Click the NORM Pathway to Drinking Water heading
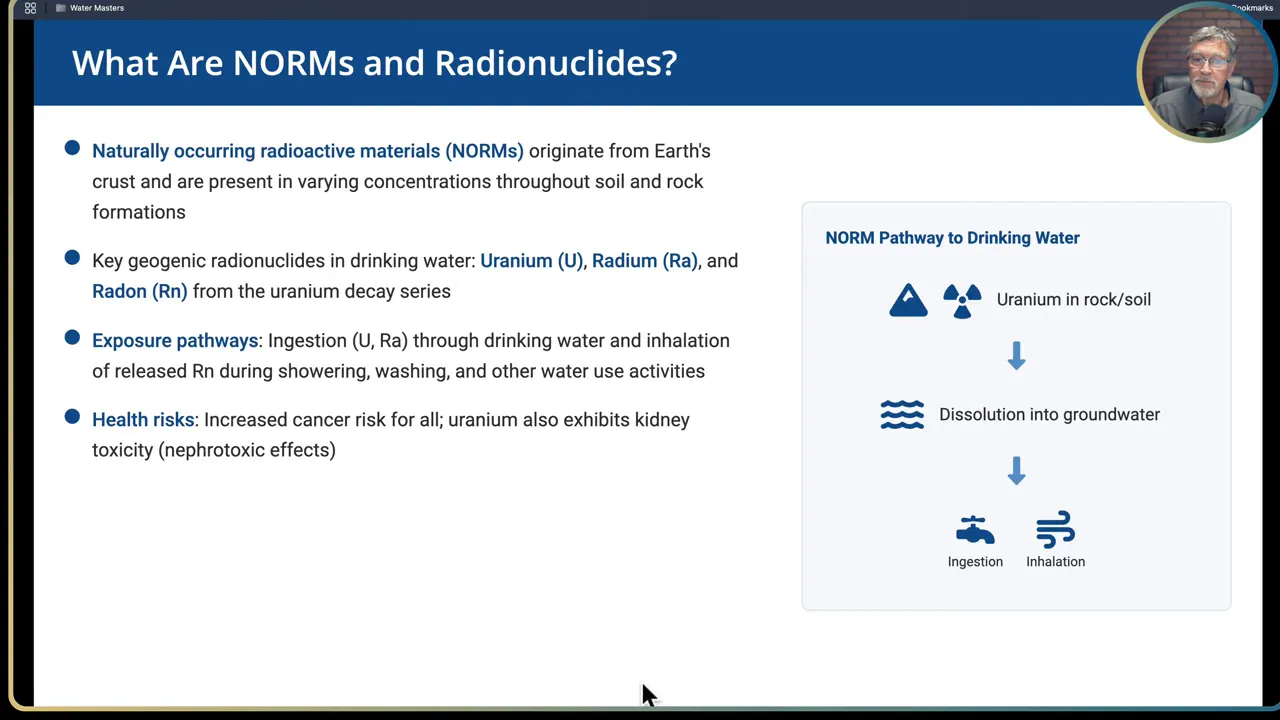The height and width of the screenshot is (720, 1280). 952,238
